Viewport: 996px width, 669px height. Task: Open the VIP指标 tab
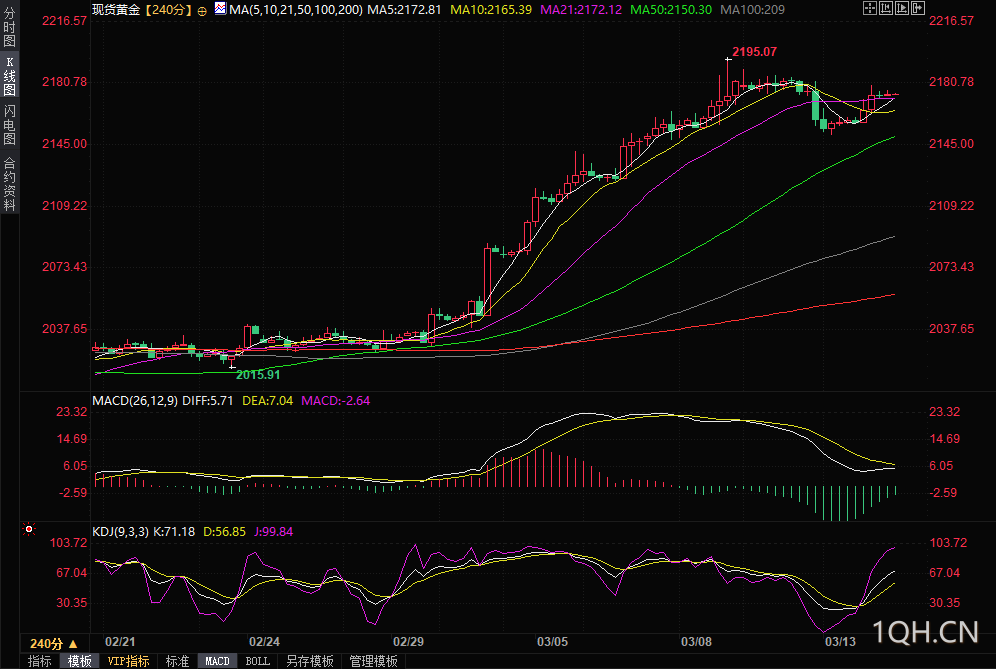click(x=128, y=661)
